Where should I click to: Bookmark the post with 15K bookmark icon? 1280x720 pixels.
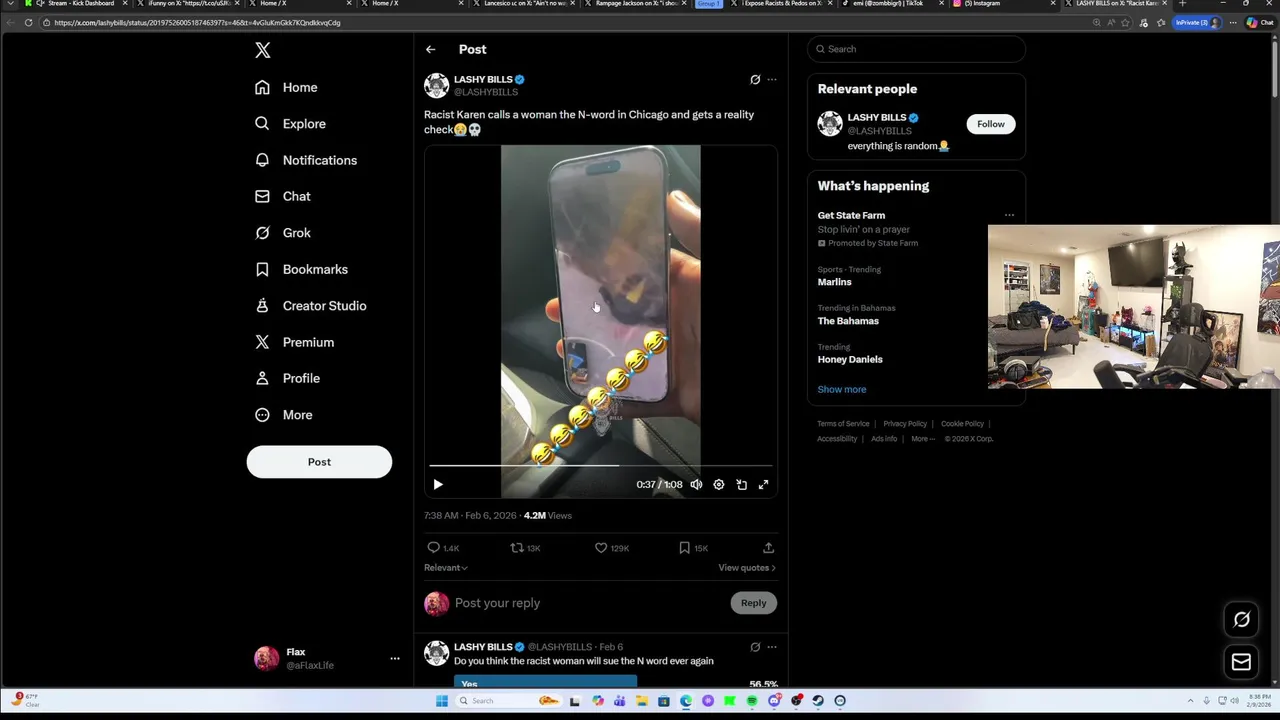684,548
